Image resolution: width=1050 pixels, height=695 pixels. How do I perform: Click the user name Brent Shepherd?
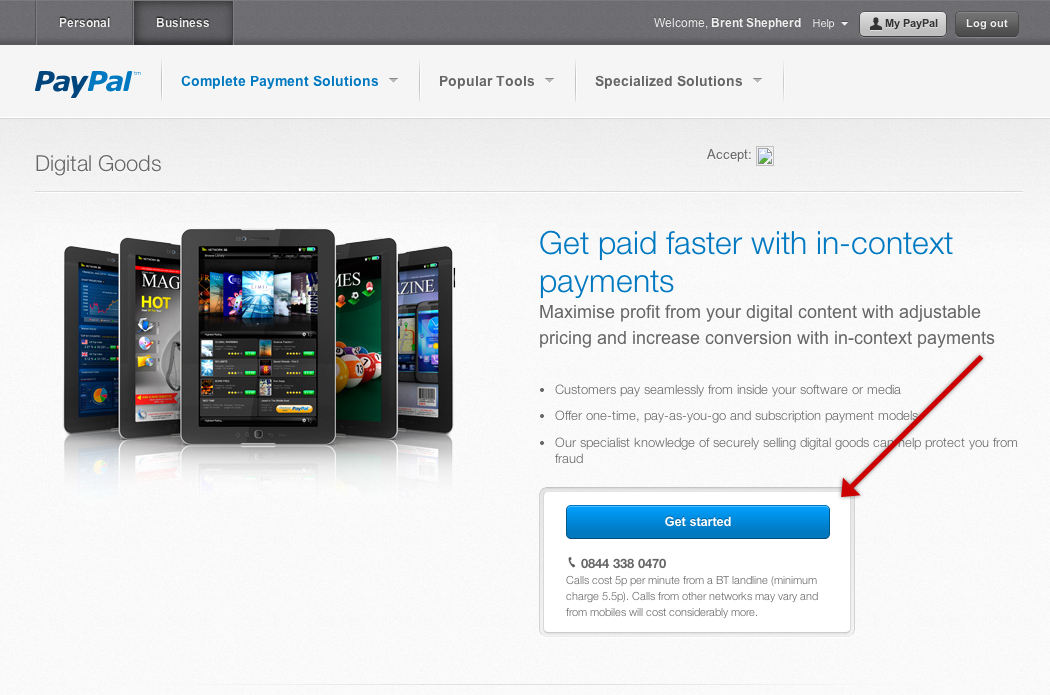756,23
